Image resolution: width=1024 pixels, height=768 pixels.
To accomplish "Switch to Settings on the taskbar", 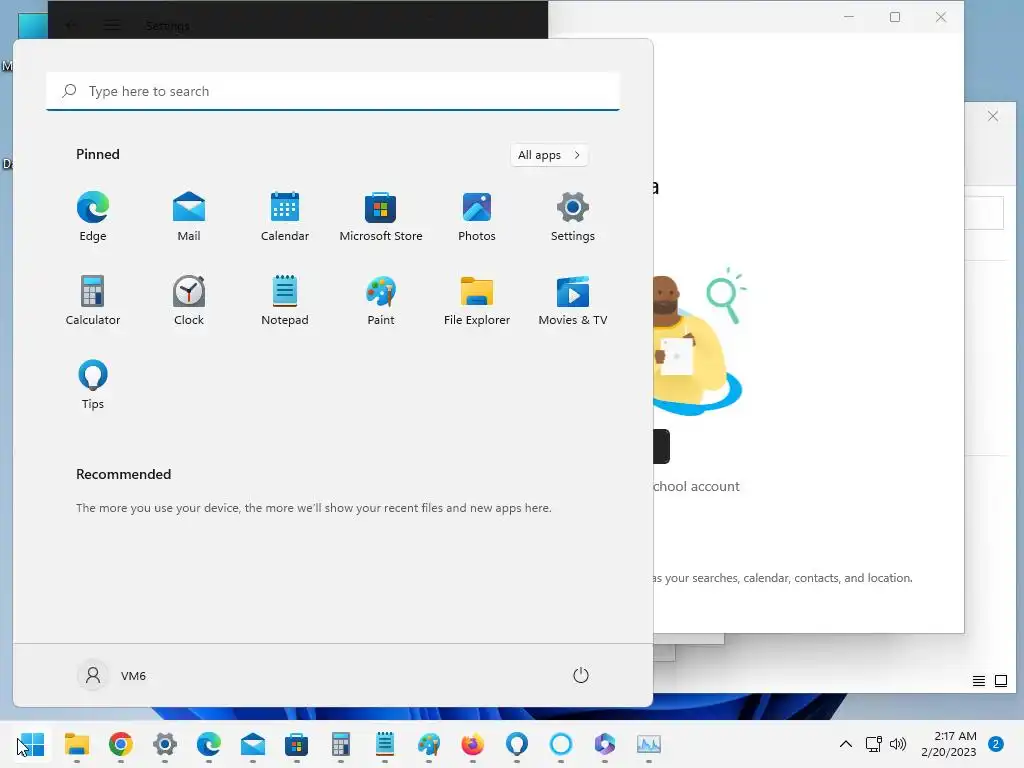I will pyautogui.click(x=165, y=744).
